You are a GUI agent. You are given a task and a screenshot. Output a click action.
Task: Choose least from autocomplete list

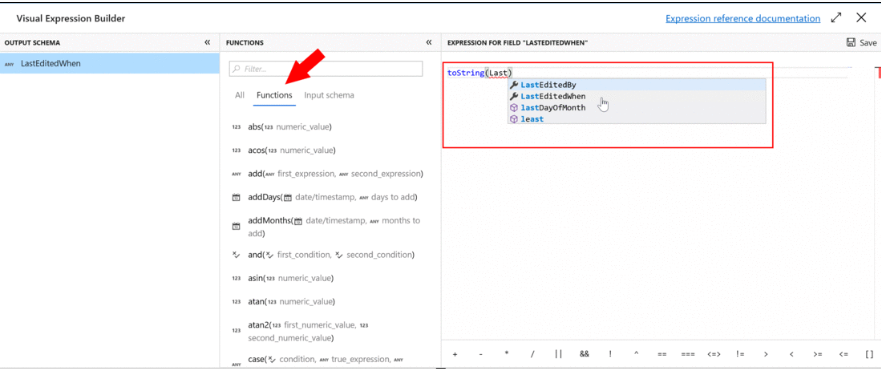[x=636, y=119]
